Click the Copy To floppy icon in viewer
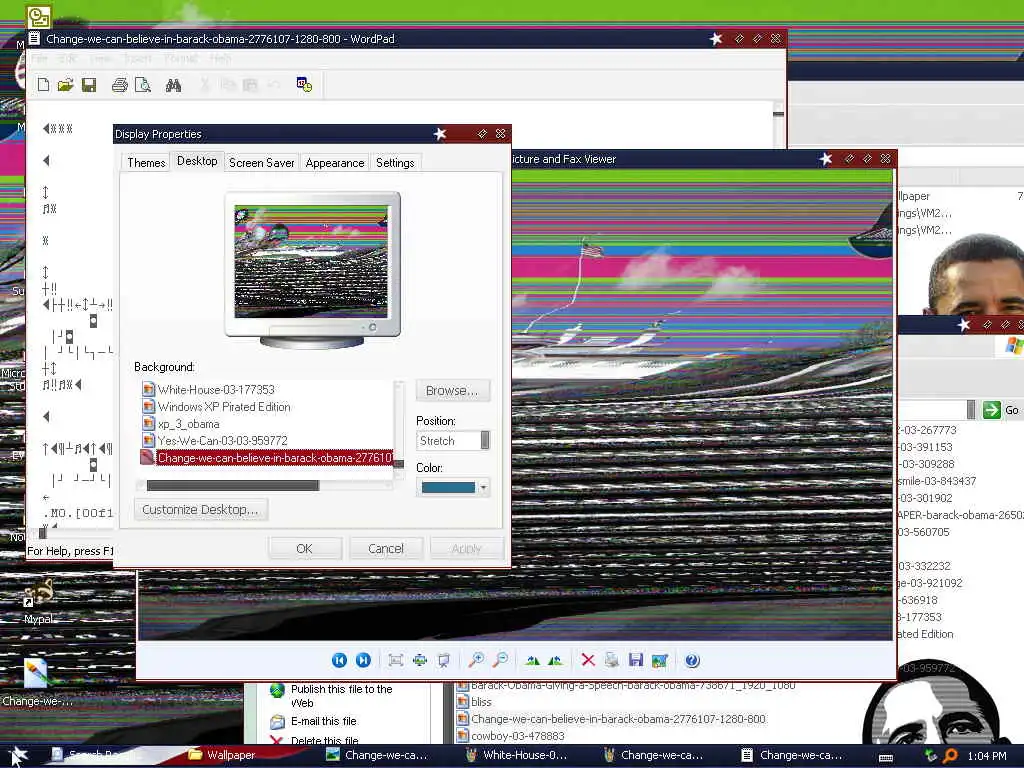Viewport: 1024px width, 768px height. click(635, 660)
